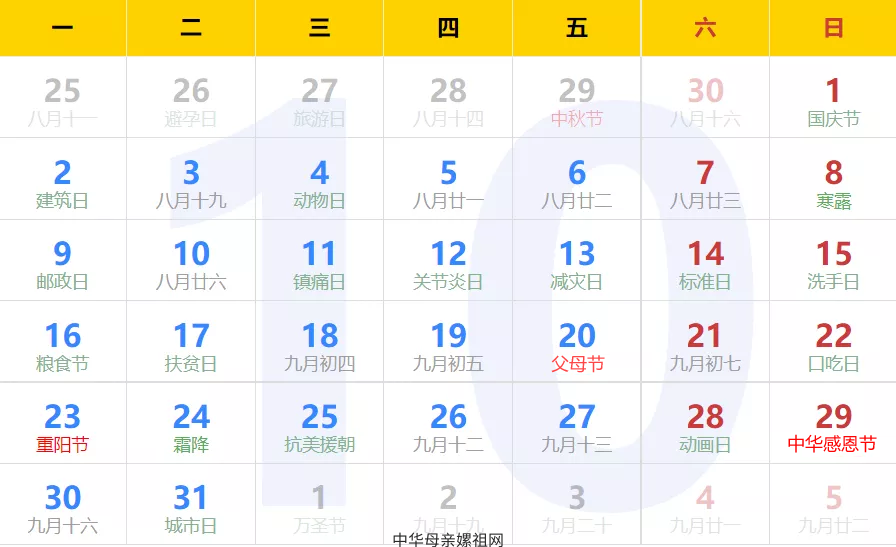
Task: Select the Saturday header 六
Action: coord(706,28)
